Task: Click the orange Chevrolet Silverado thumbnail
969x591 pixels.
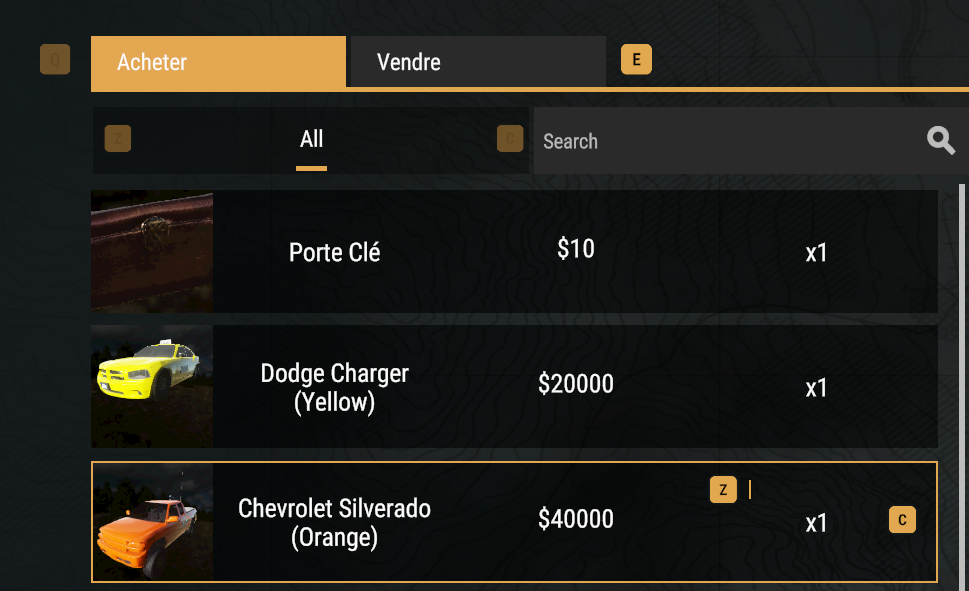Action: [x=152, y=522]
